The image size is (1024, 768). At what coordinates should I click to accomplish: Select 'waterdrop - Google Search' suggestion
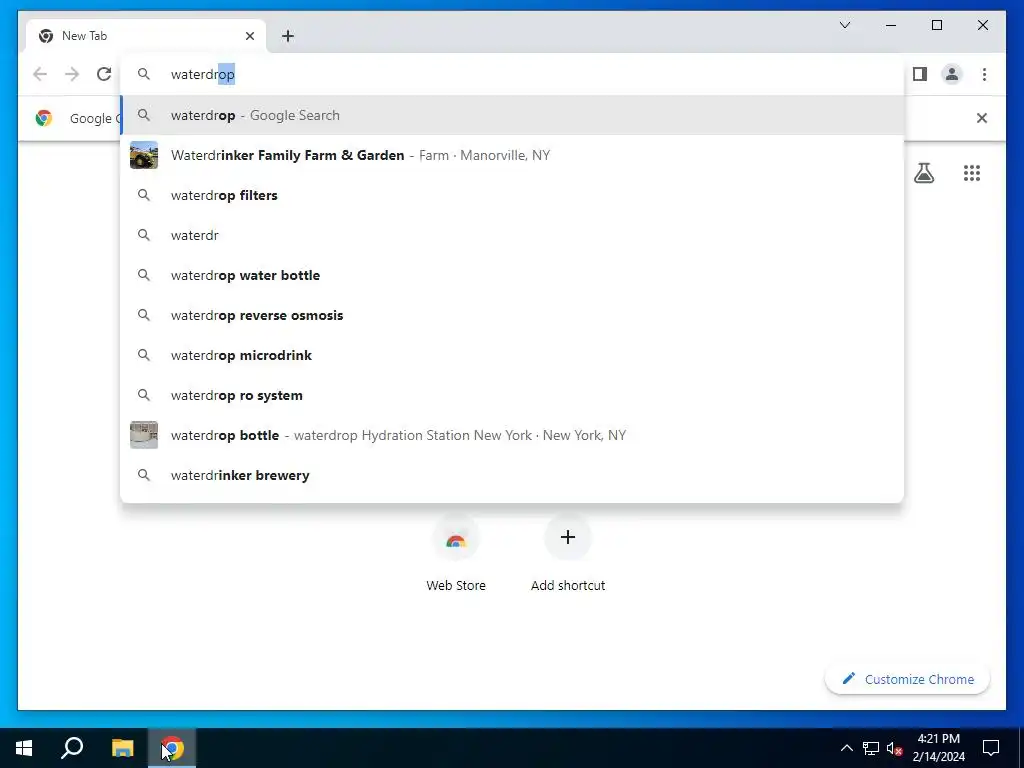[x=513, y=115]
